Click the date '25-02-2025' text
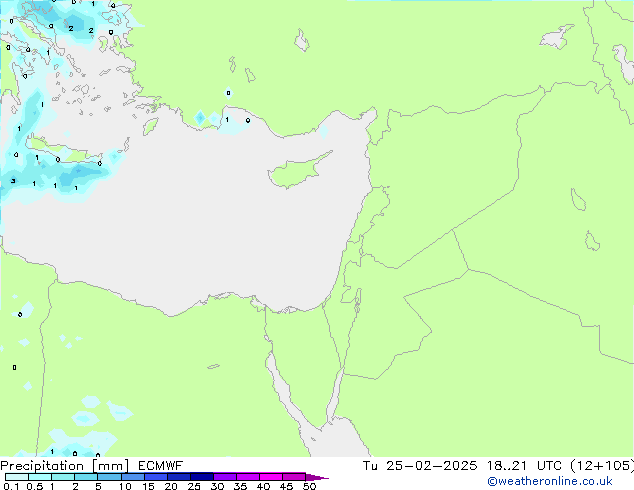The height and width of the screenshot is (490, 634). (x=431, y=466)
